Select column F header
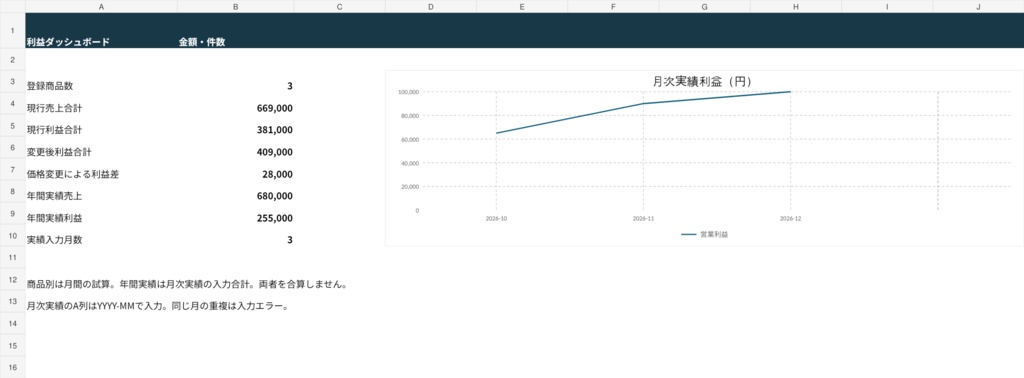The width and height of the screenshot is (1024, 378). pos(613,7)
